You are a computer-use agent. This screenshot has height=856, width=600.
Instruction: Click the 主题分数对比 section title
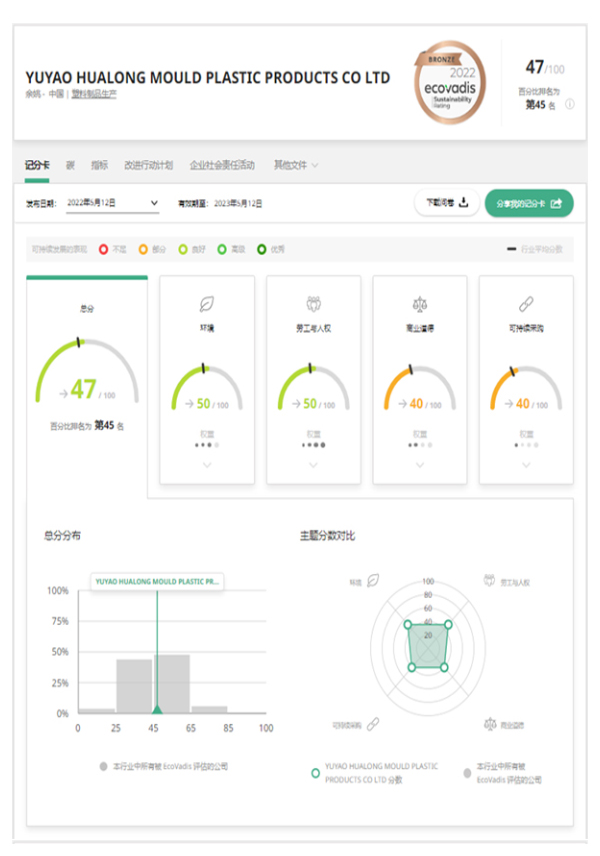[x=328, y=536]
